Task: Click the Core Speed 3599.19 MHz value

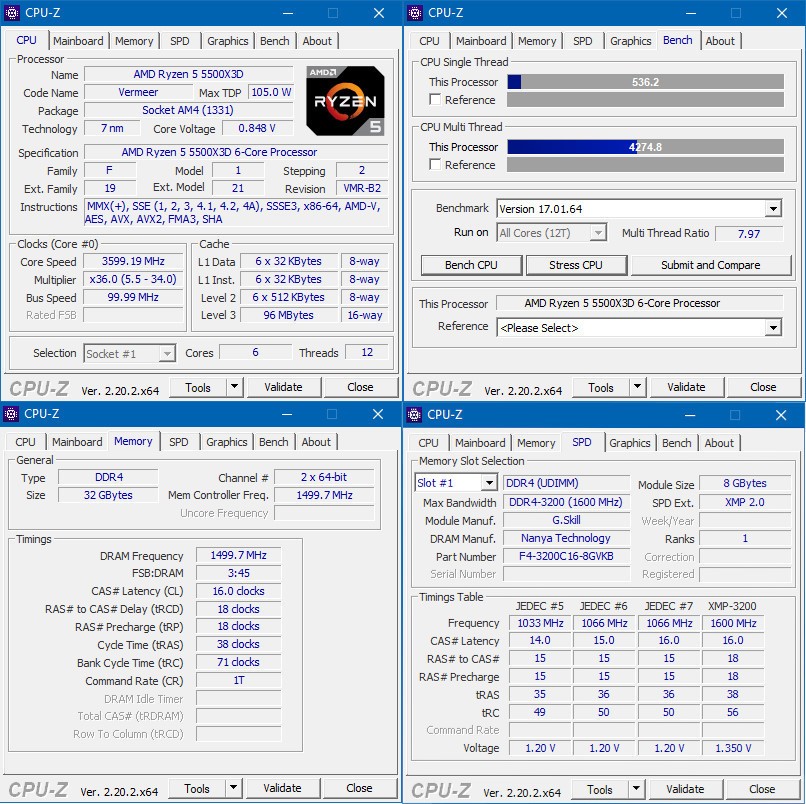Action: pos(133,261)
